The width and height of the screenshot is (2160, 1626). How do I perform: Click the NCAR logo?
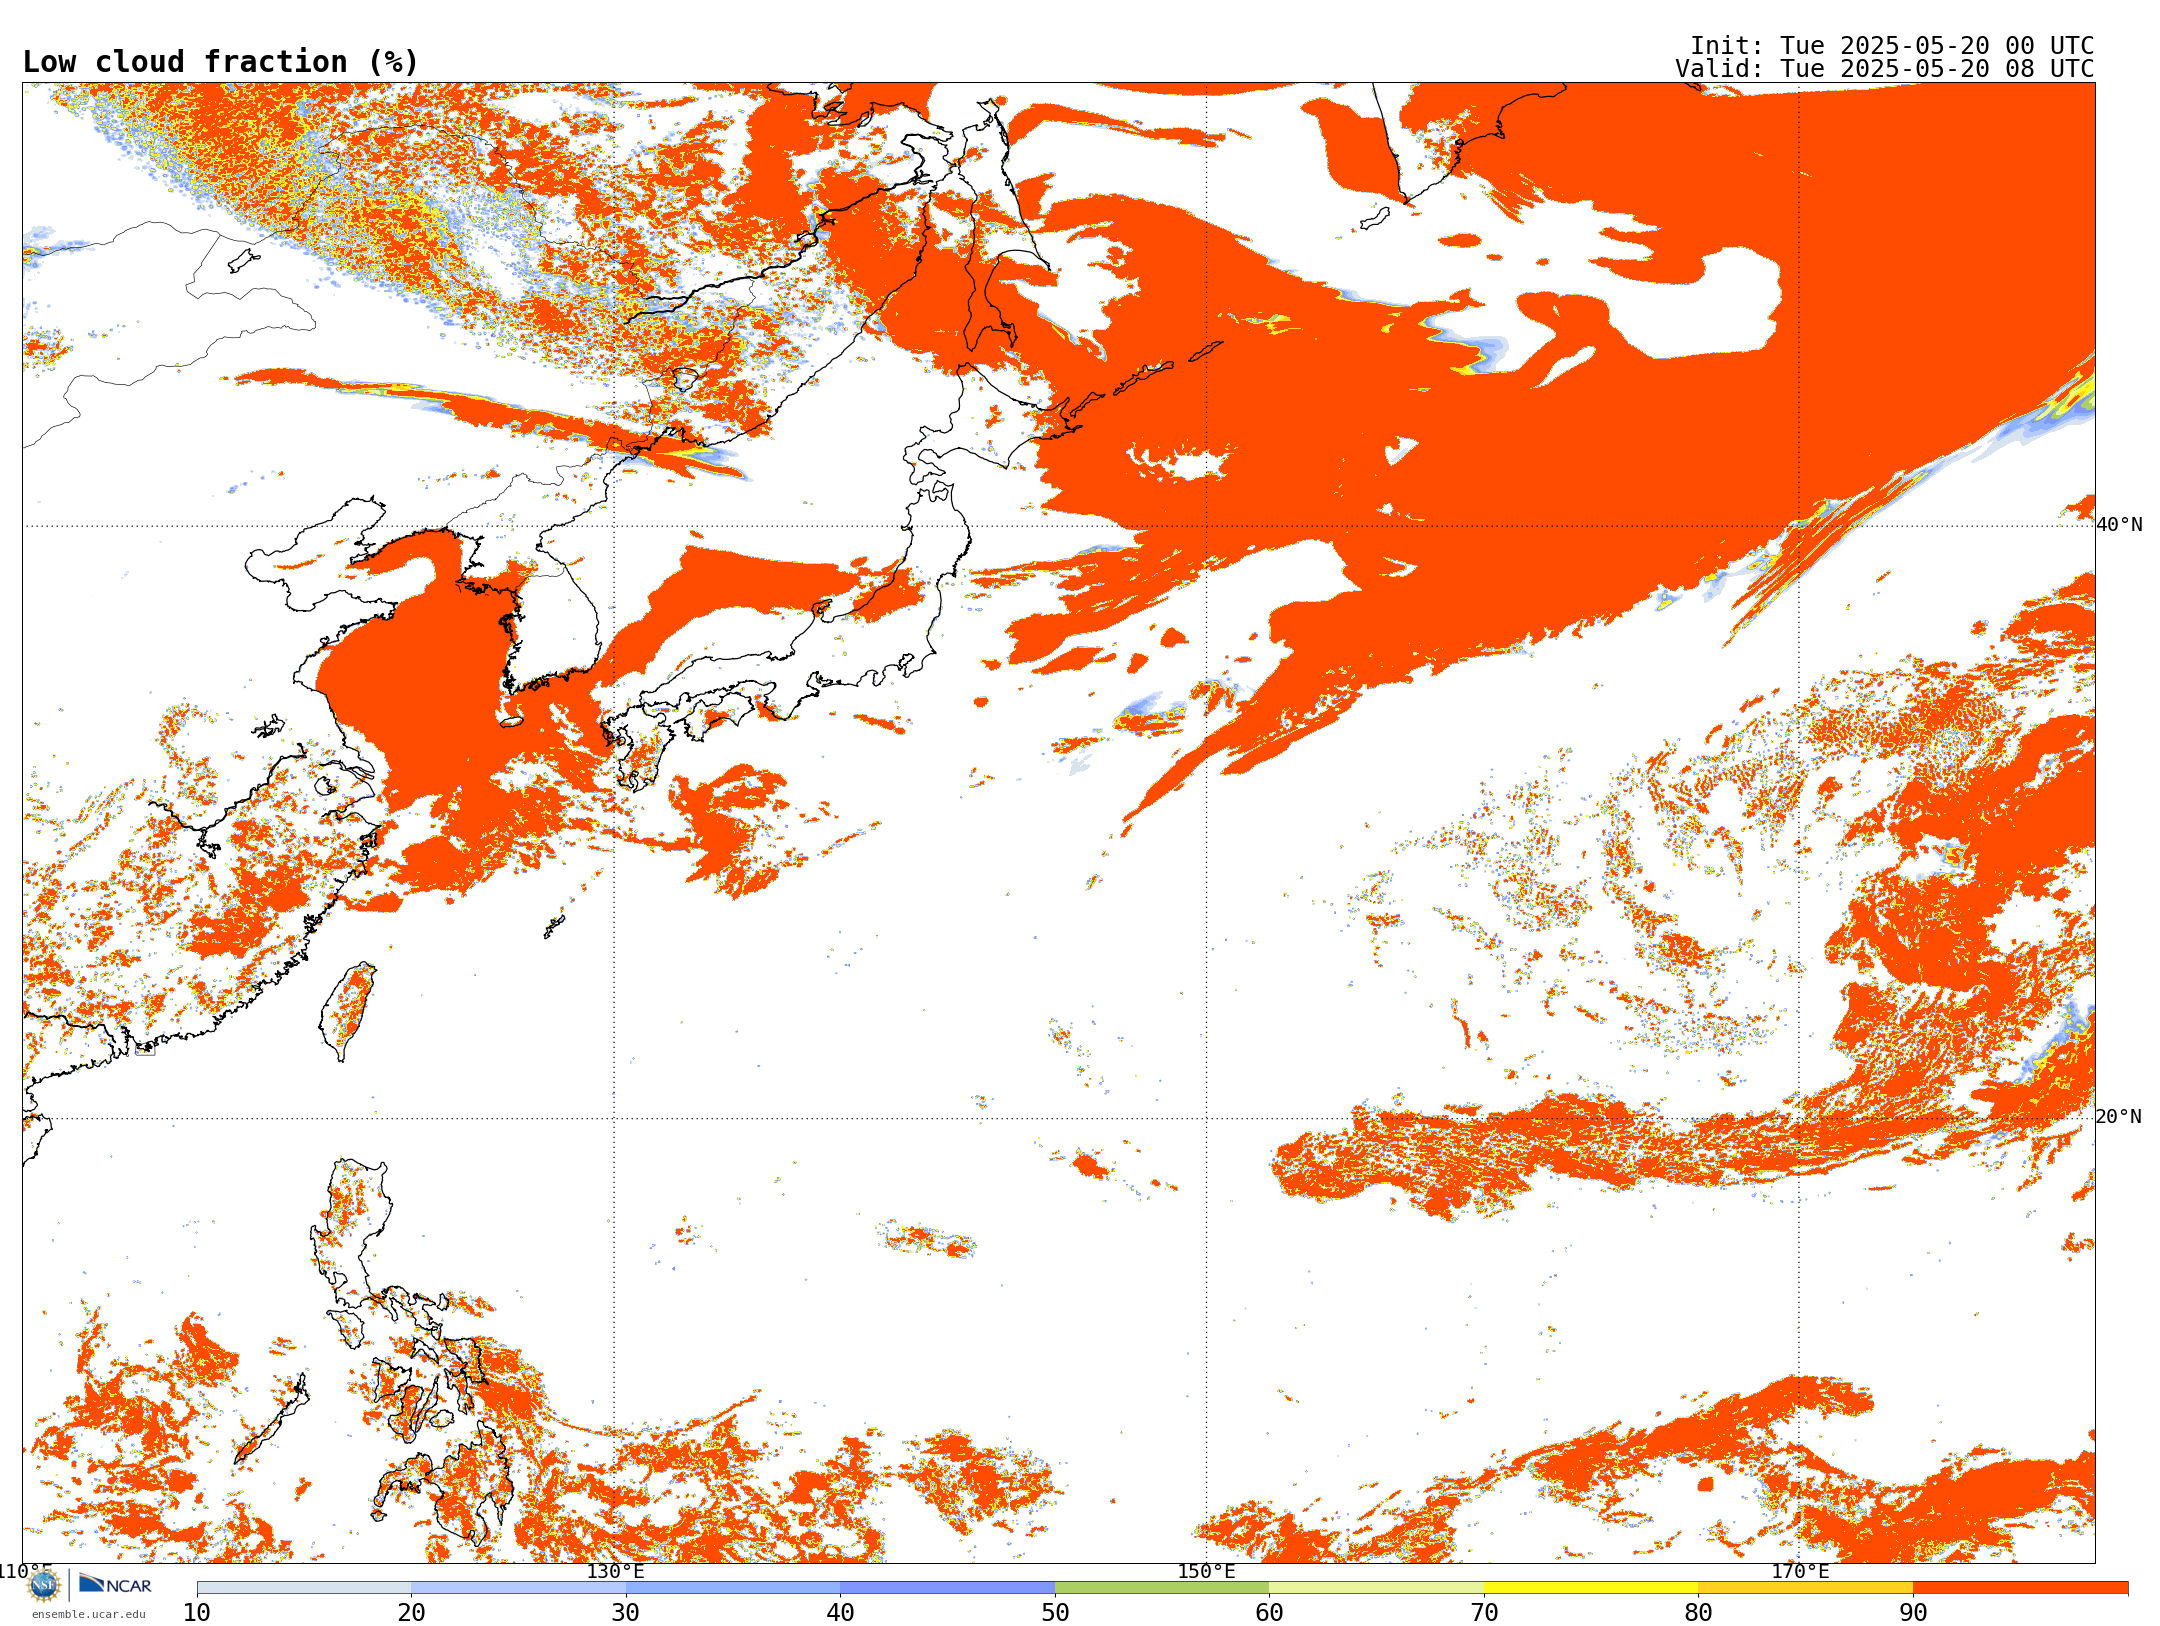(x=115, y=1585)
